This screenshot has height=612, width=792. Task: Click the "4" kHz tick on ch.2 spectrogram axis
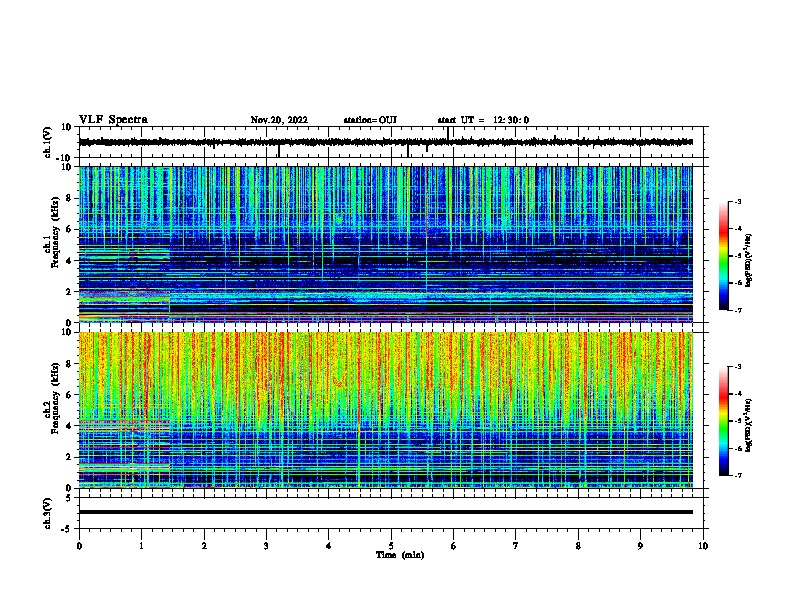click(x=69, y=426)
